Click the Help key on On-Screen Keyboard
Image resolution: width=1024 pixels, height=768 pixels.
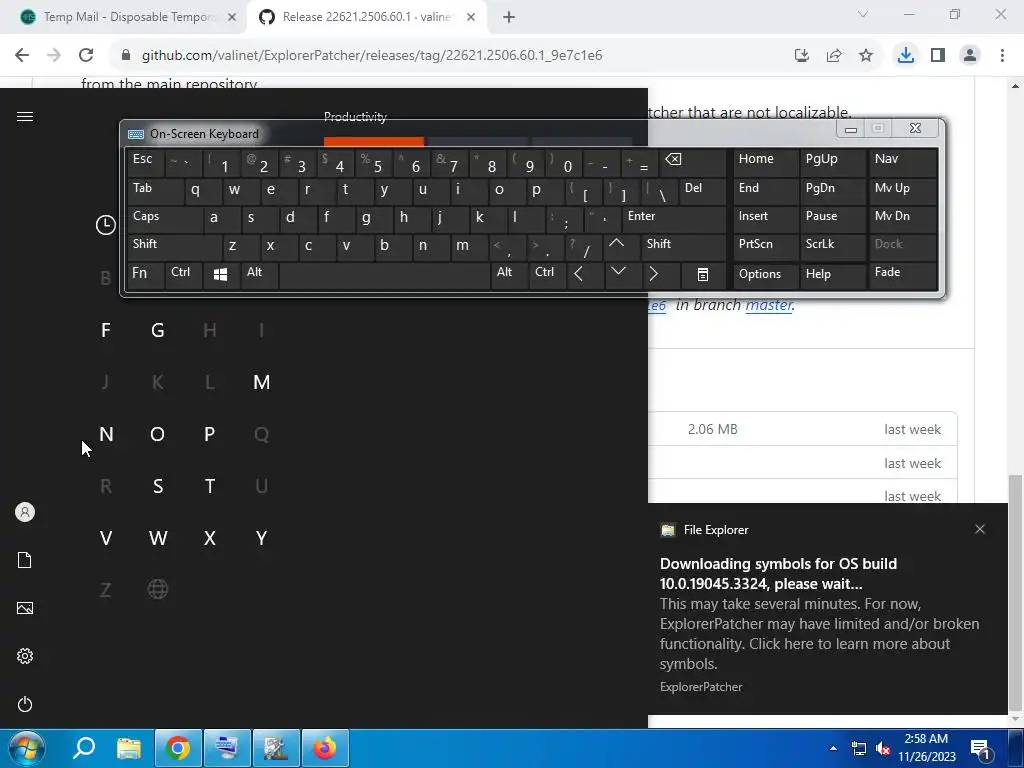click(832, 276)
